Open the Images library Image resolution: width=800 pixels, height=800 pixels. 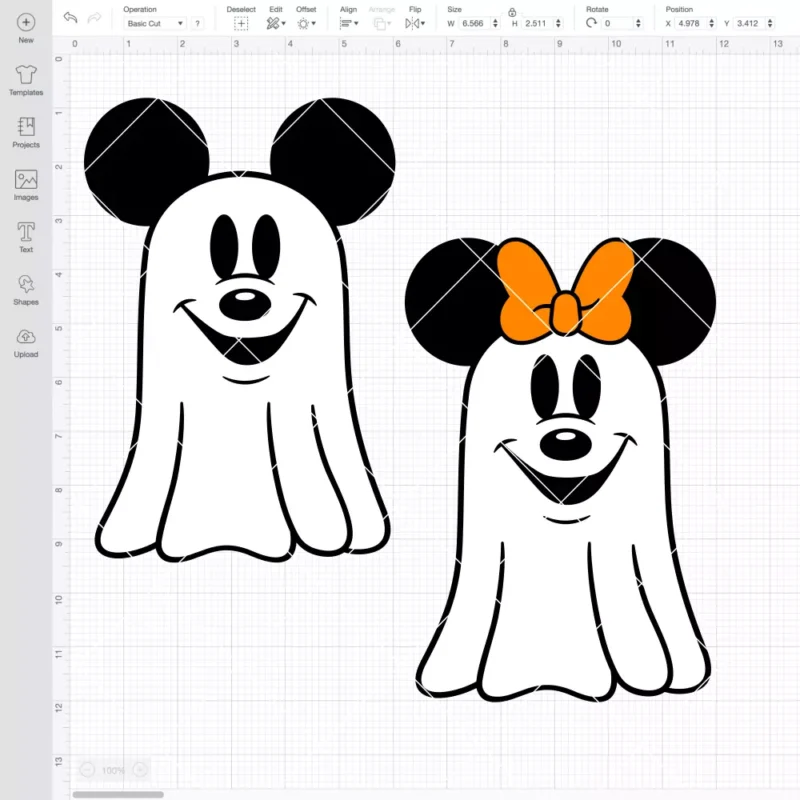[26, 185]
